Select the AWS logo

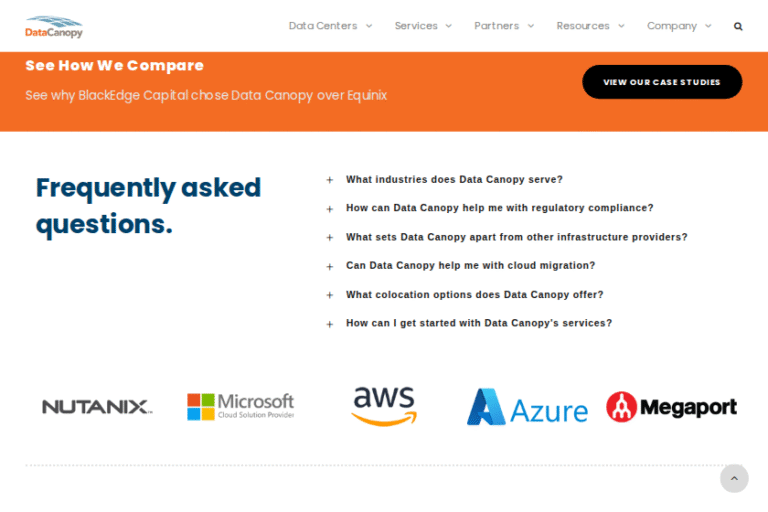[384, 406]
